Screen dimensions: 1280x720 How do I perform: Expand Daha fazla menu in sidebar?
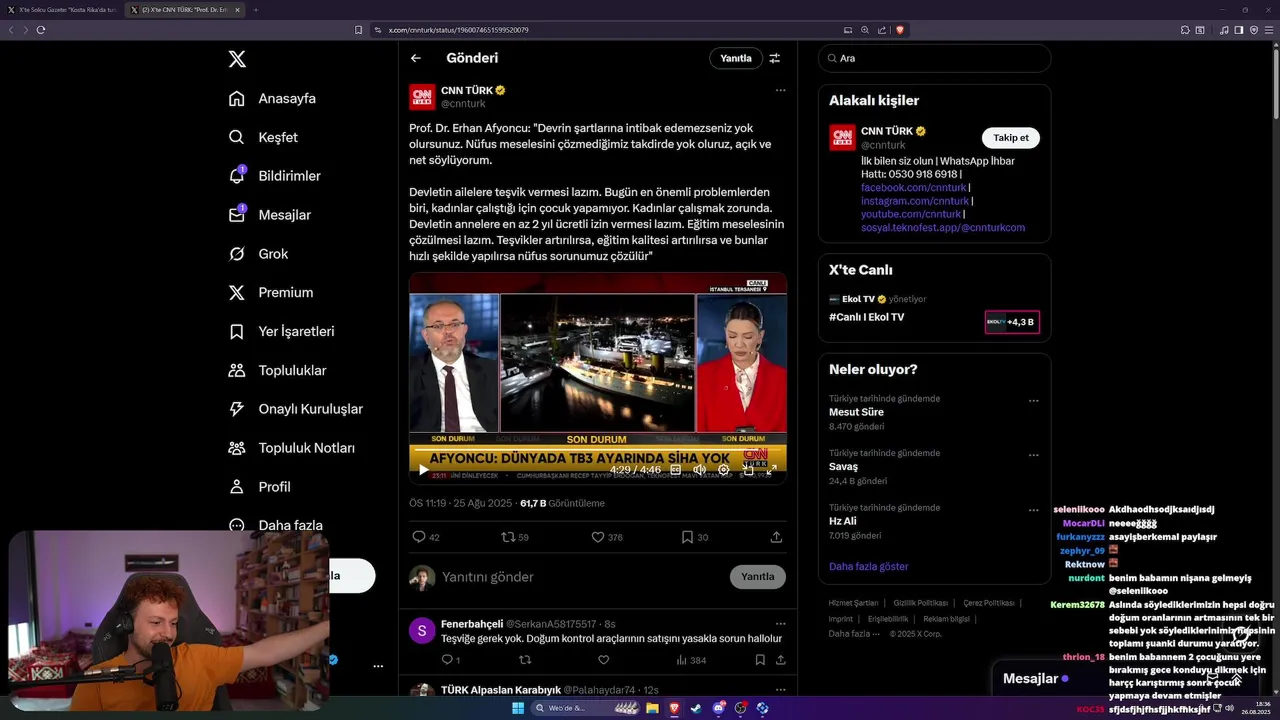276,525
